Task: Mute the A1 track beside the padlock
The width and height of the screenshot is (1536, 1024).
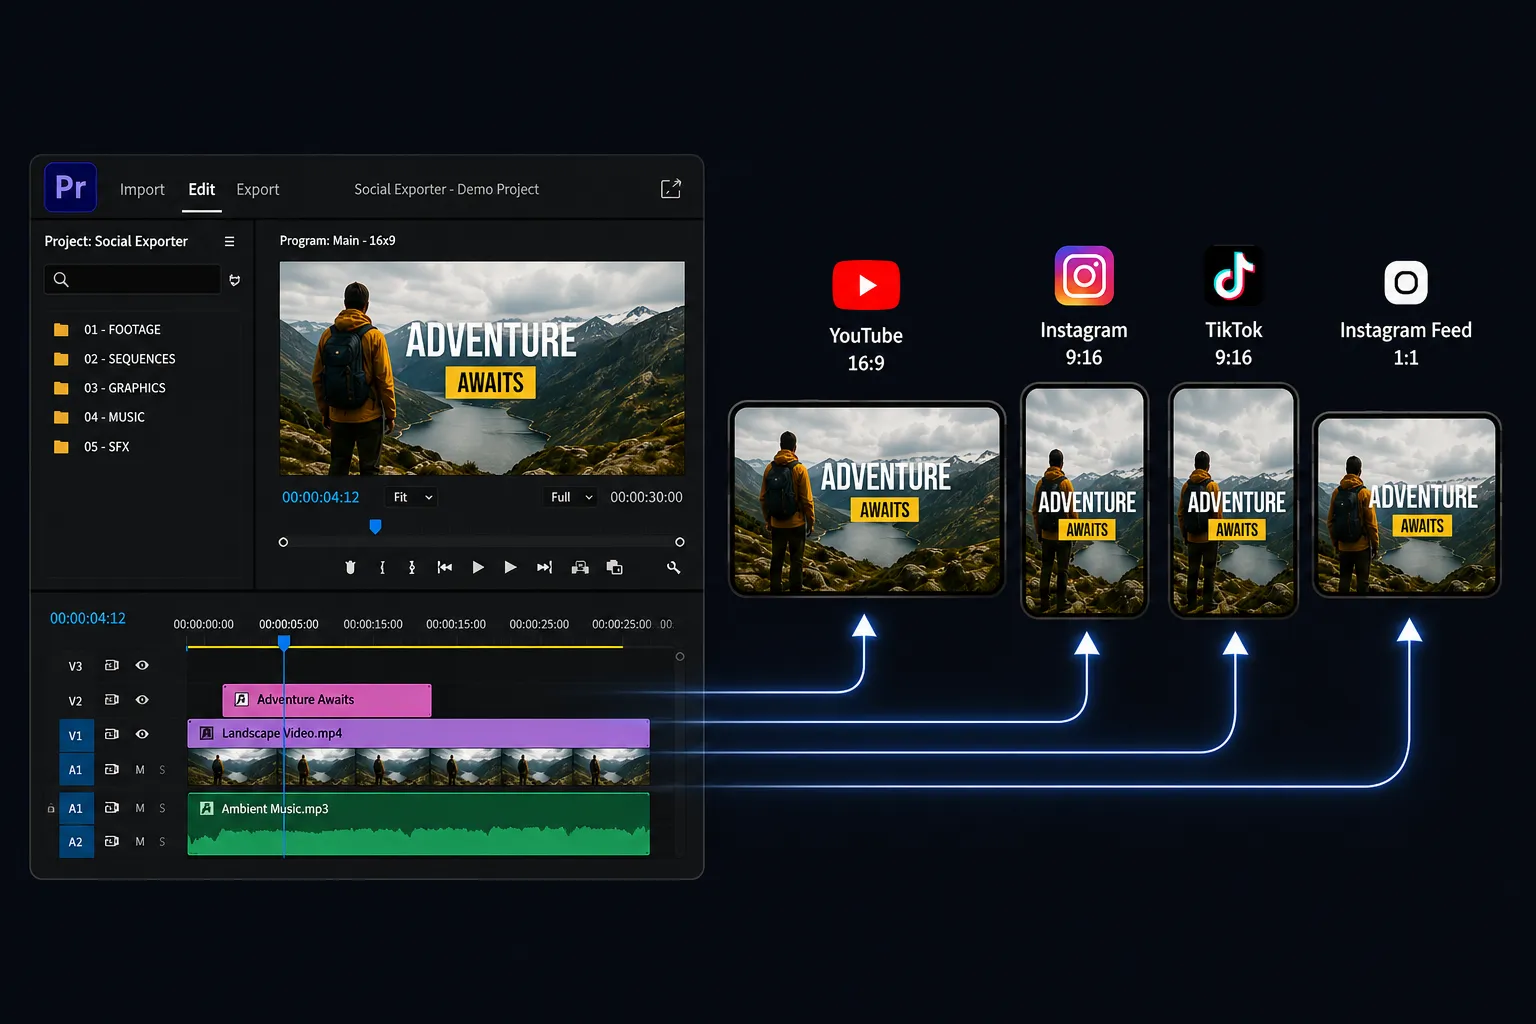Action: (x=140, y=808)
